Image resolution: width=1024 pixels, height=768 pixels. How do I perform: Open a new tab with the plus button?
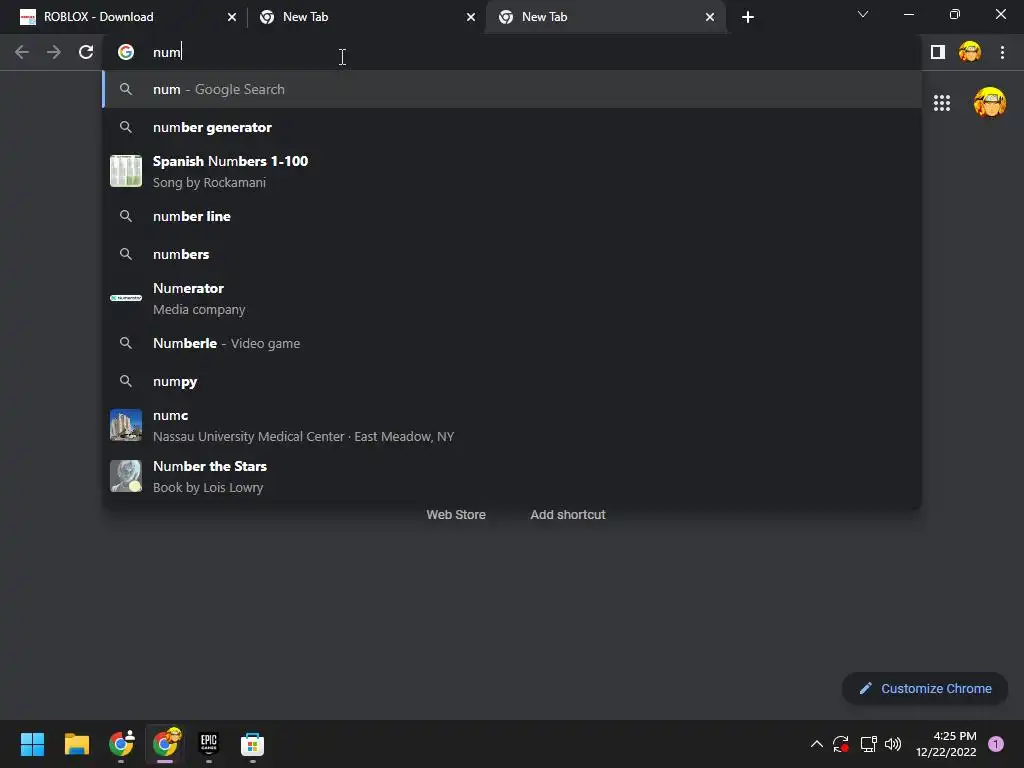[x=748, y=17]
